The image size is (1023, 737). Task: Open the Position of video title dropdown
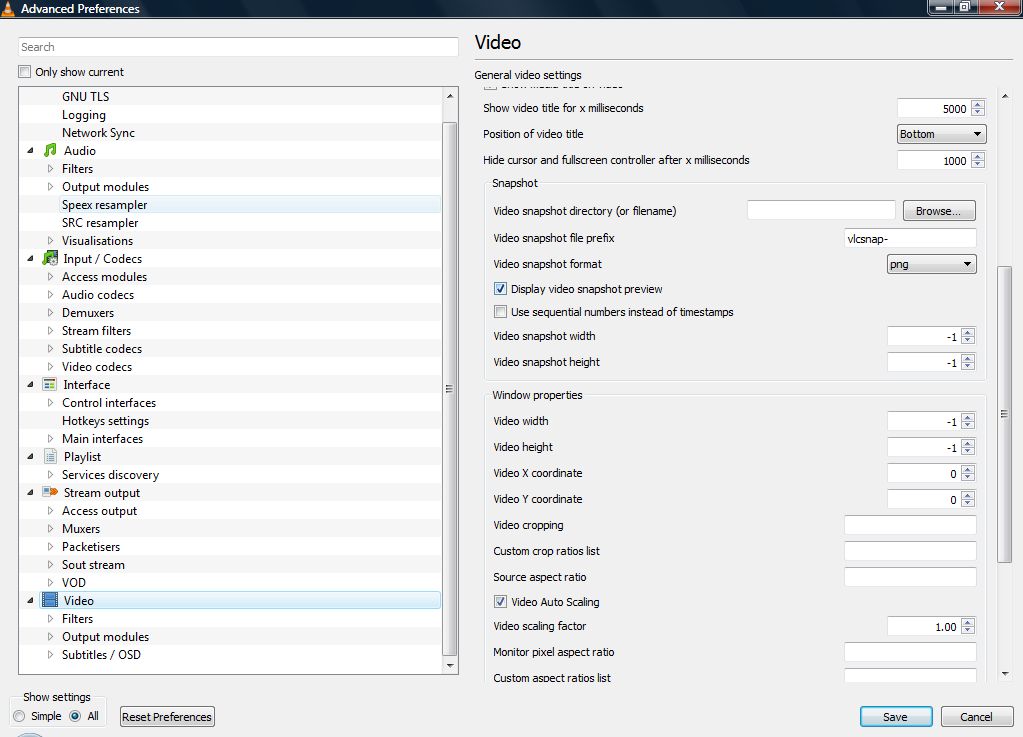tap(941, 134)
